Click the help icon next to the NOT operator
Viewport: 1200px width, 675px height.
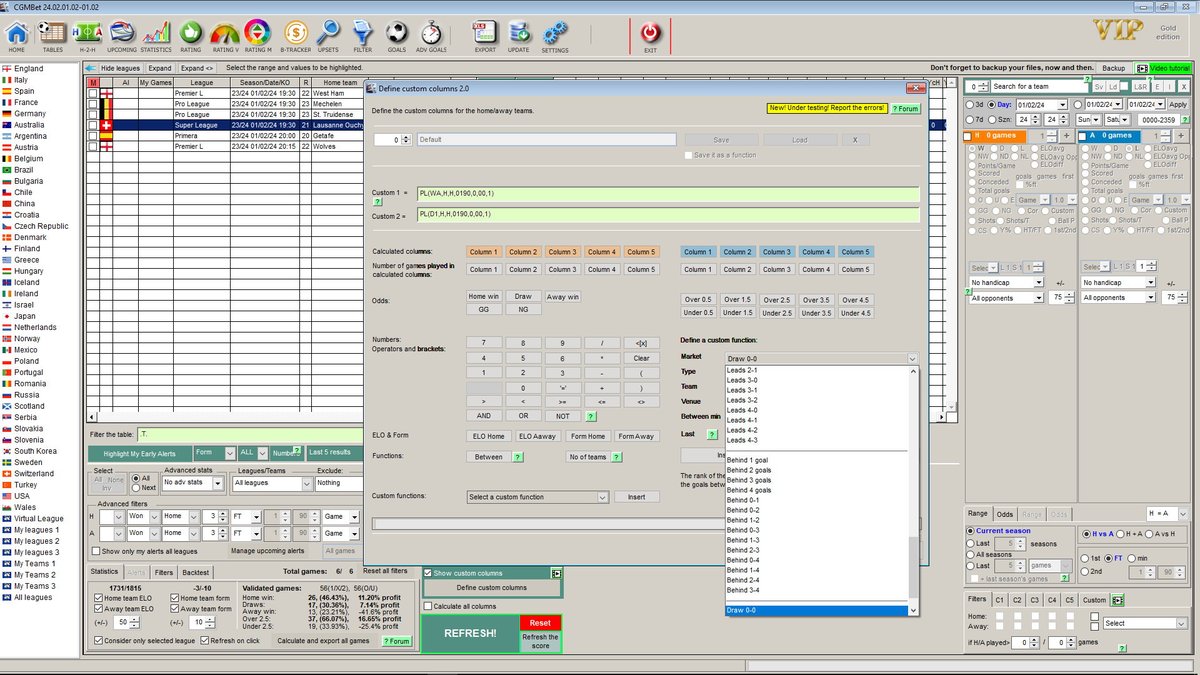(x=590, y=416)
